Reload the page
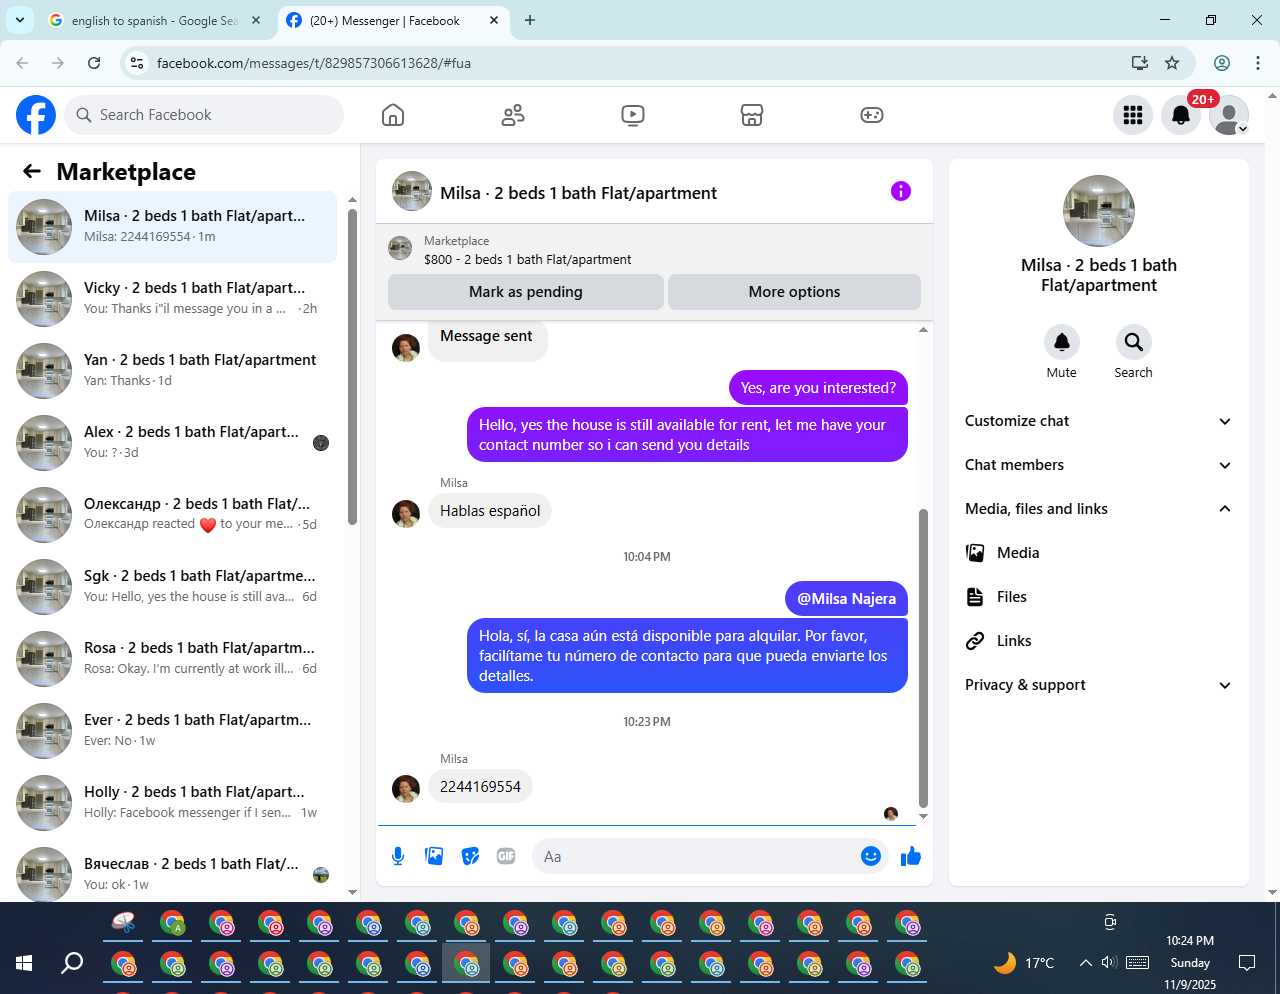The height and width of the screenshot is (994, 1280). tap(94, 63)
